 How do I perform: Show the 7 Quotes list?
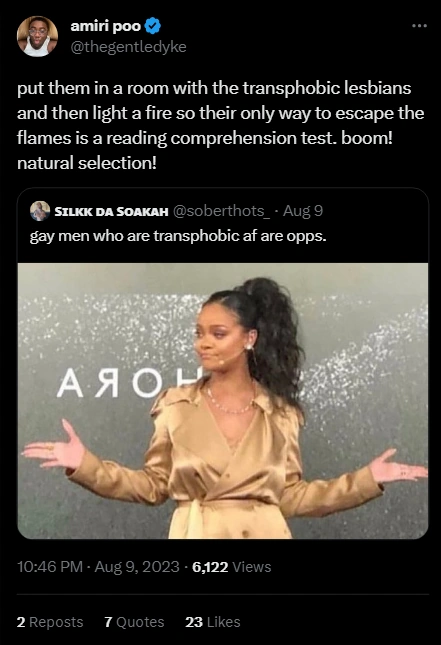click(x=134, y=622)
